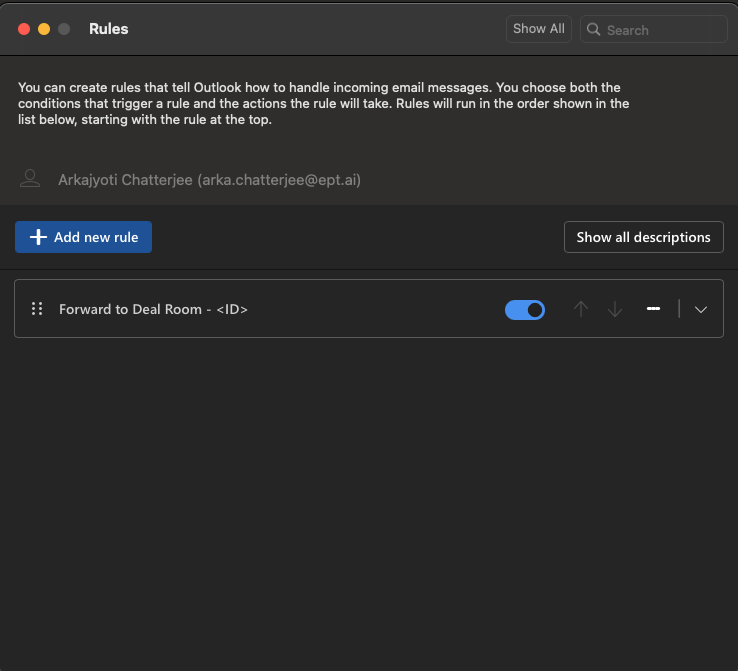Viewport: 738px width, 671px height.
Task: Click Show all descriptions button
Action: (x=643, y=237)
